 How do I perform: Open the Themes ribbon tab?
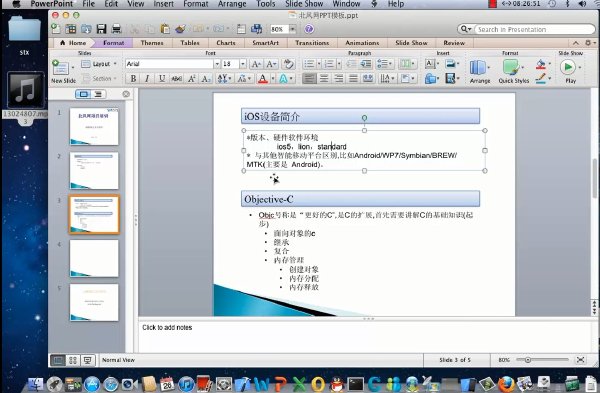click(x=152, y=43)
